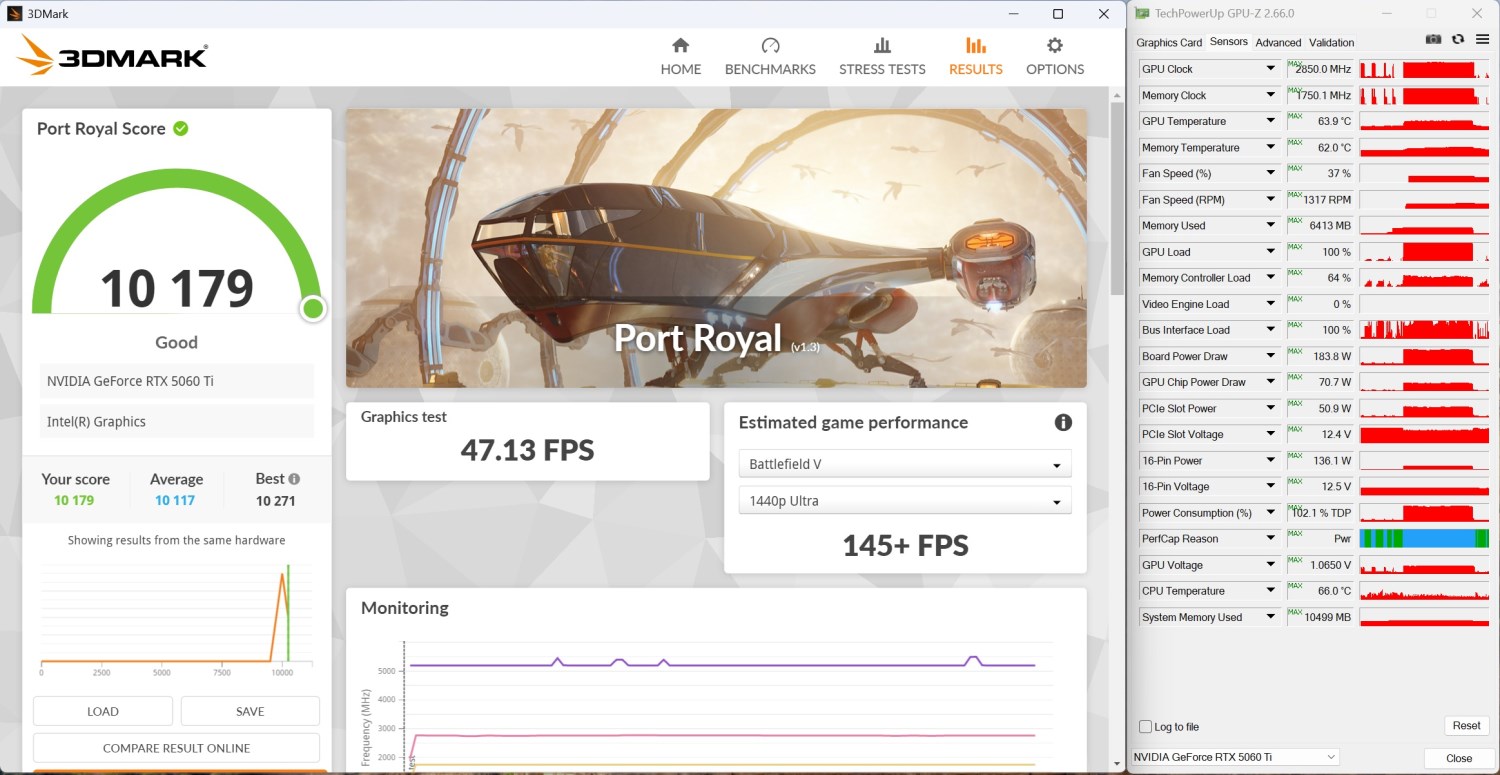Expand the GPU Temperature sensor dropdown

[x=1271, y=121]
